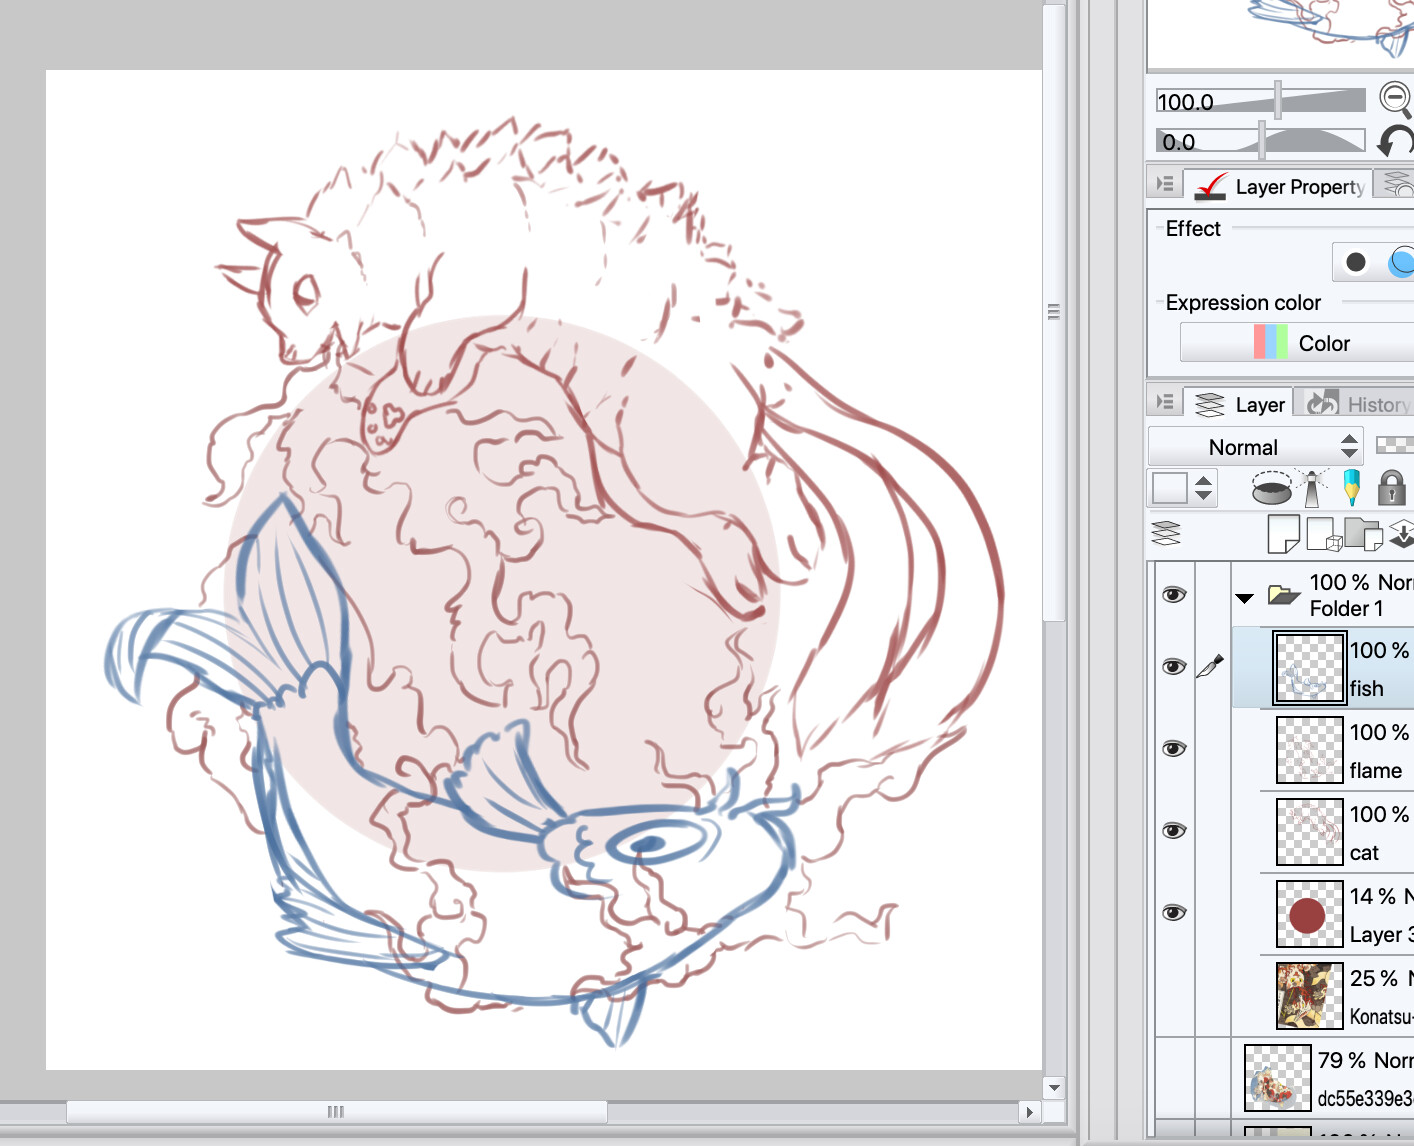Image resolution: width=1414 pixels, height=1146 pixels.
Task: Select the dc55e339e3 layer thumbnail
Action: pyautogui.click(x=1277, y=1078)
